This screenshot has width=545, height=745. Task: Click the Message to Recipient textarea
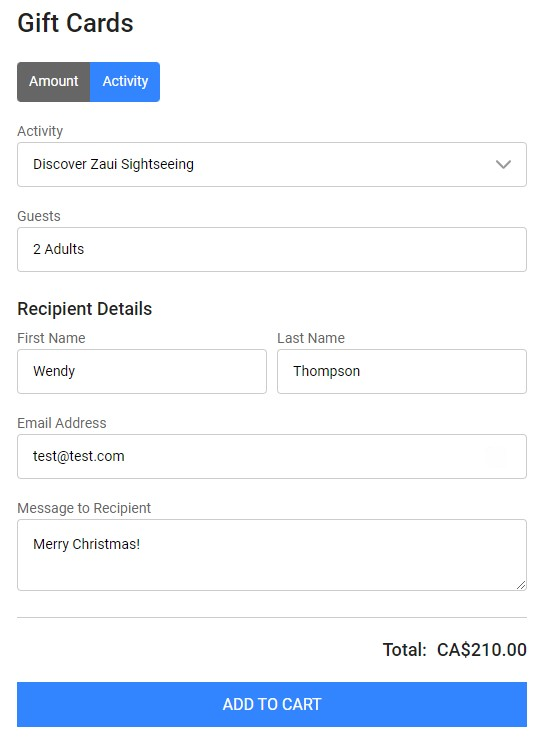(272, 555)
